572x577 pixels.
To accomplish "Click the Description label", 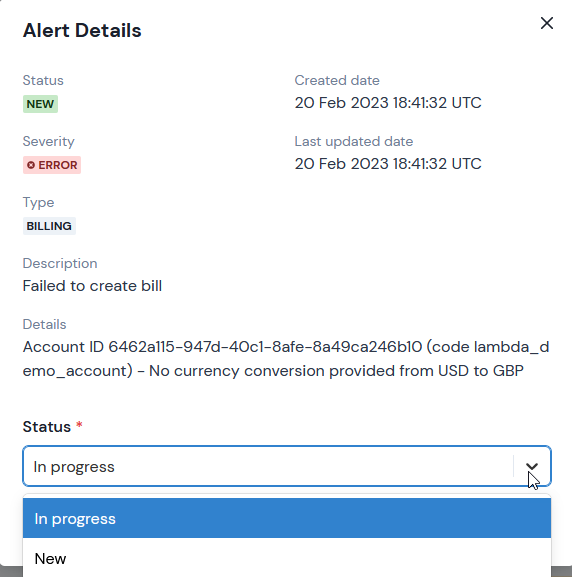I will [x=60, y=263].
